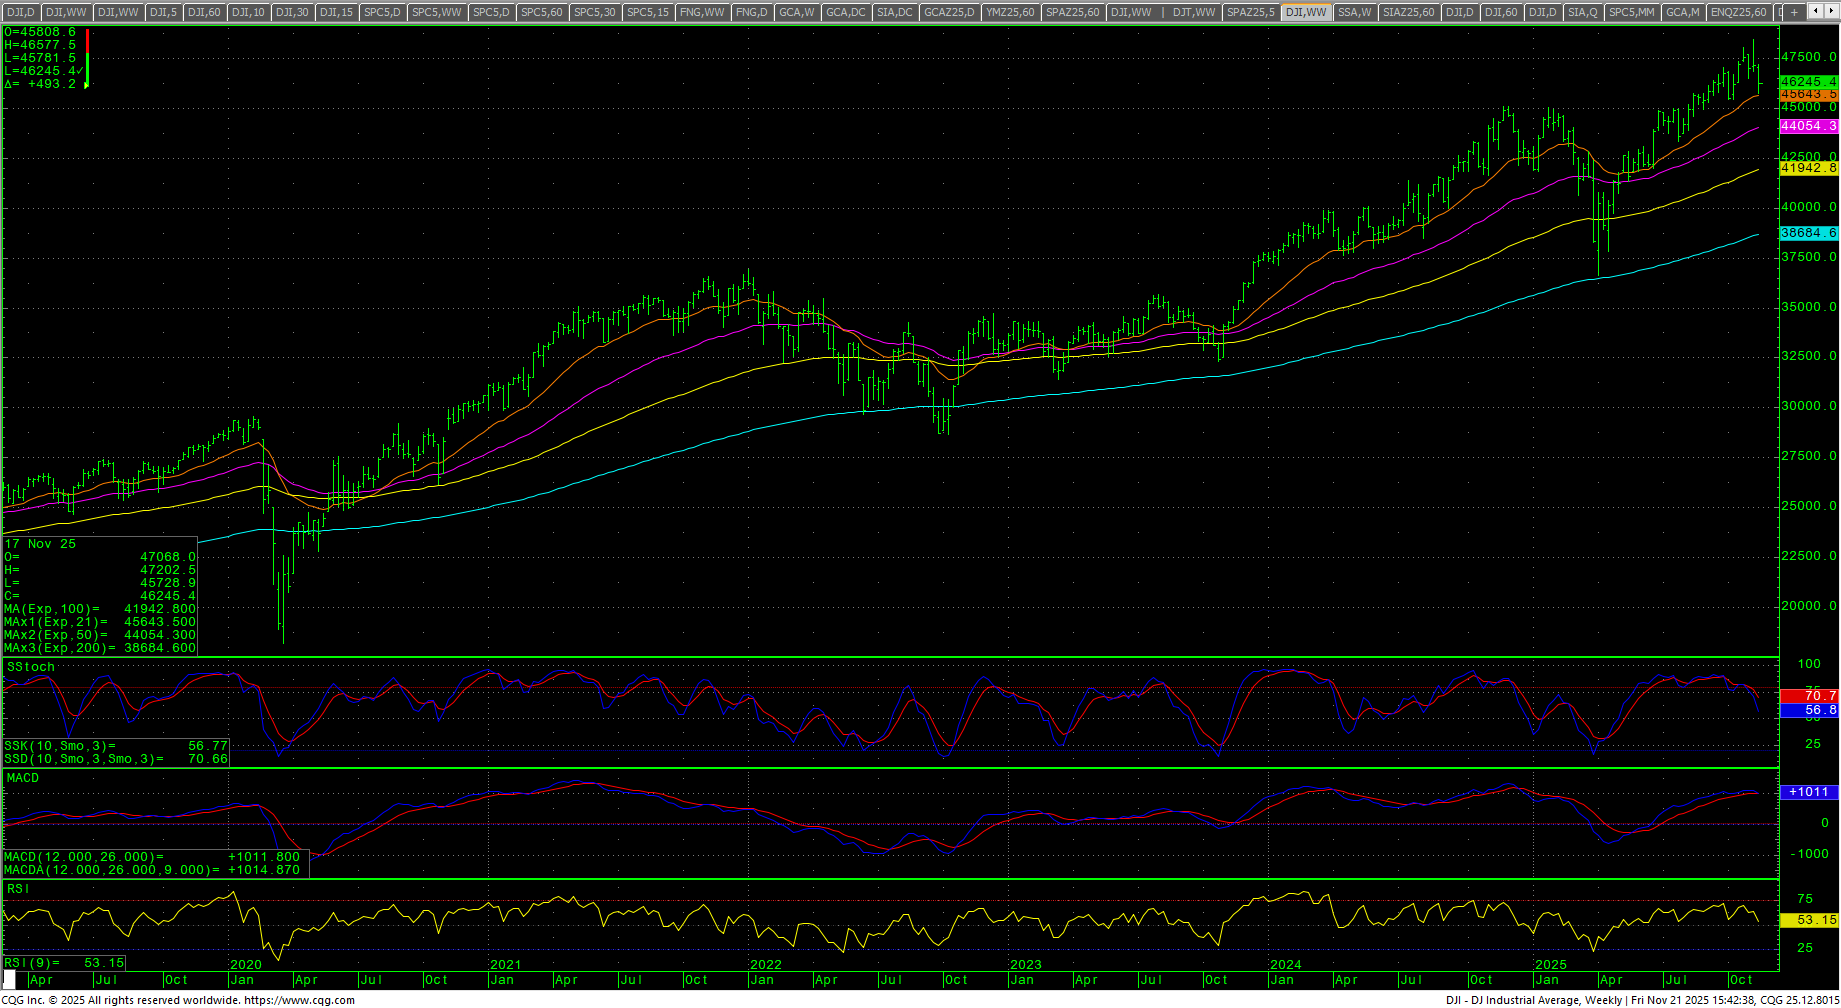Screen dimensions: 1841x1008
Task: Click the cyan 38684.6 moving average label
Action: coord(1808,233)
